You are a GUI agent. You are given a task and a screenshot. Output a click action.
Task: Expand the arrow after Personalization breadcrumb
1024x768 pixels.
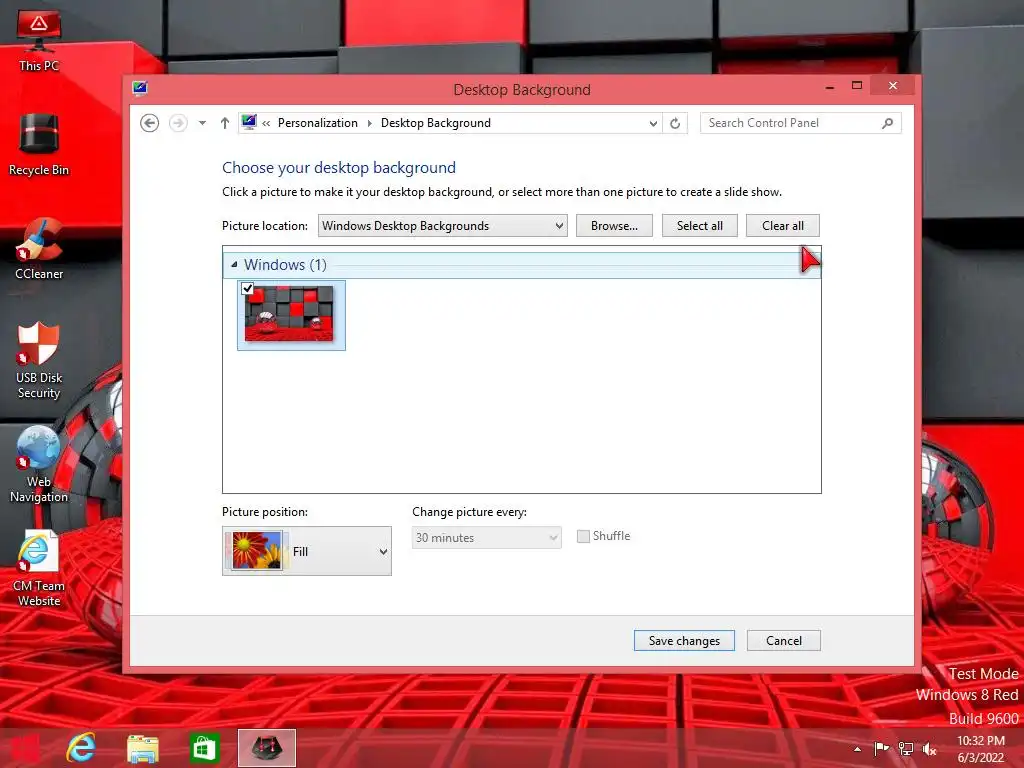click(x=370, y=123)
